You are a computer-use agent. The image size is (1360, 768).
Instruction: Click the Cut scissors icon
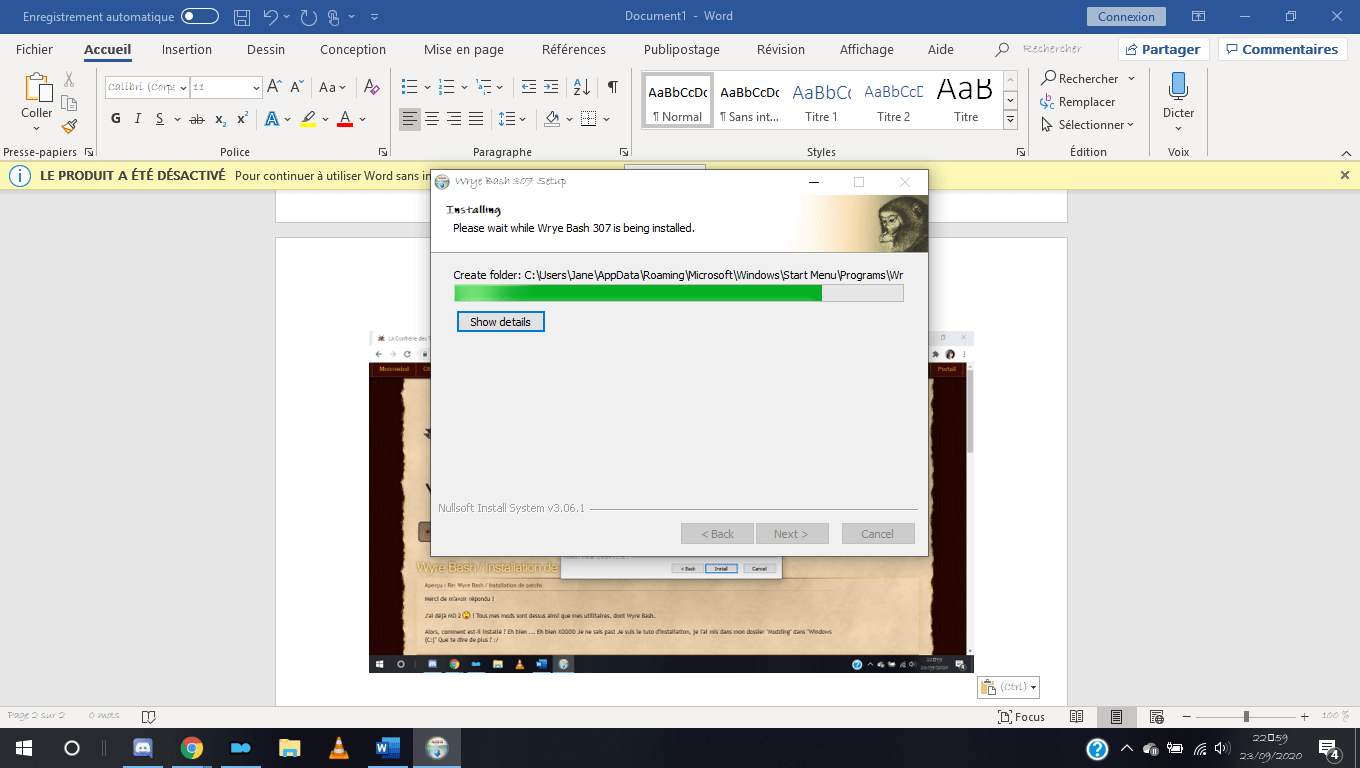[x=69, y=79]
